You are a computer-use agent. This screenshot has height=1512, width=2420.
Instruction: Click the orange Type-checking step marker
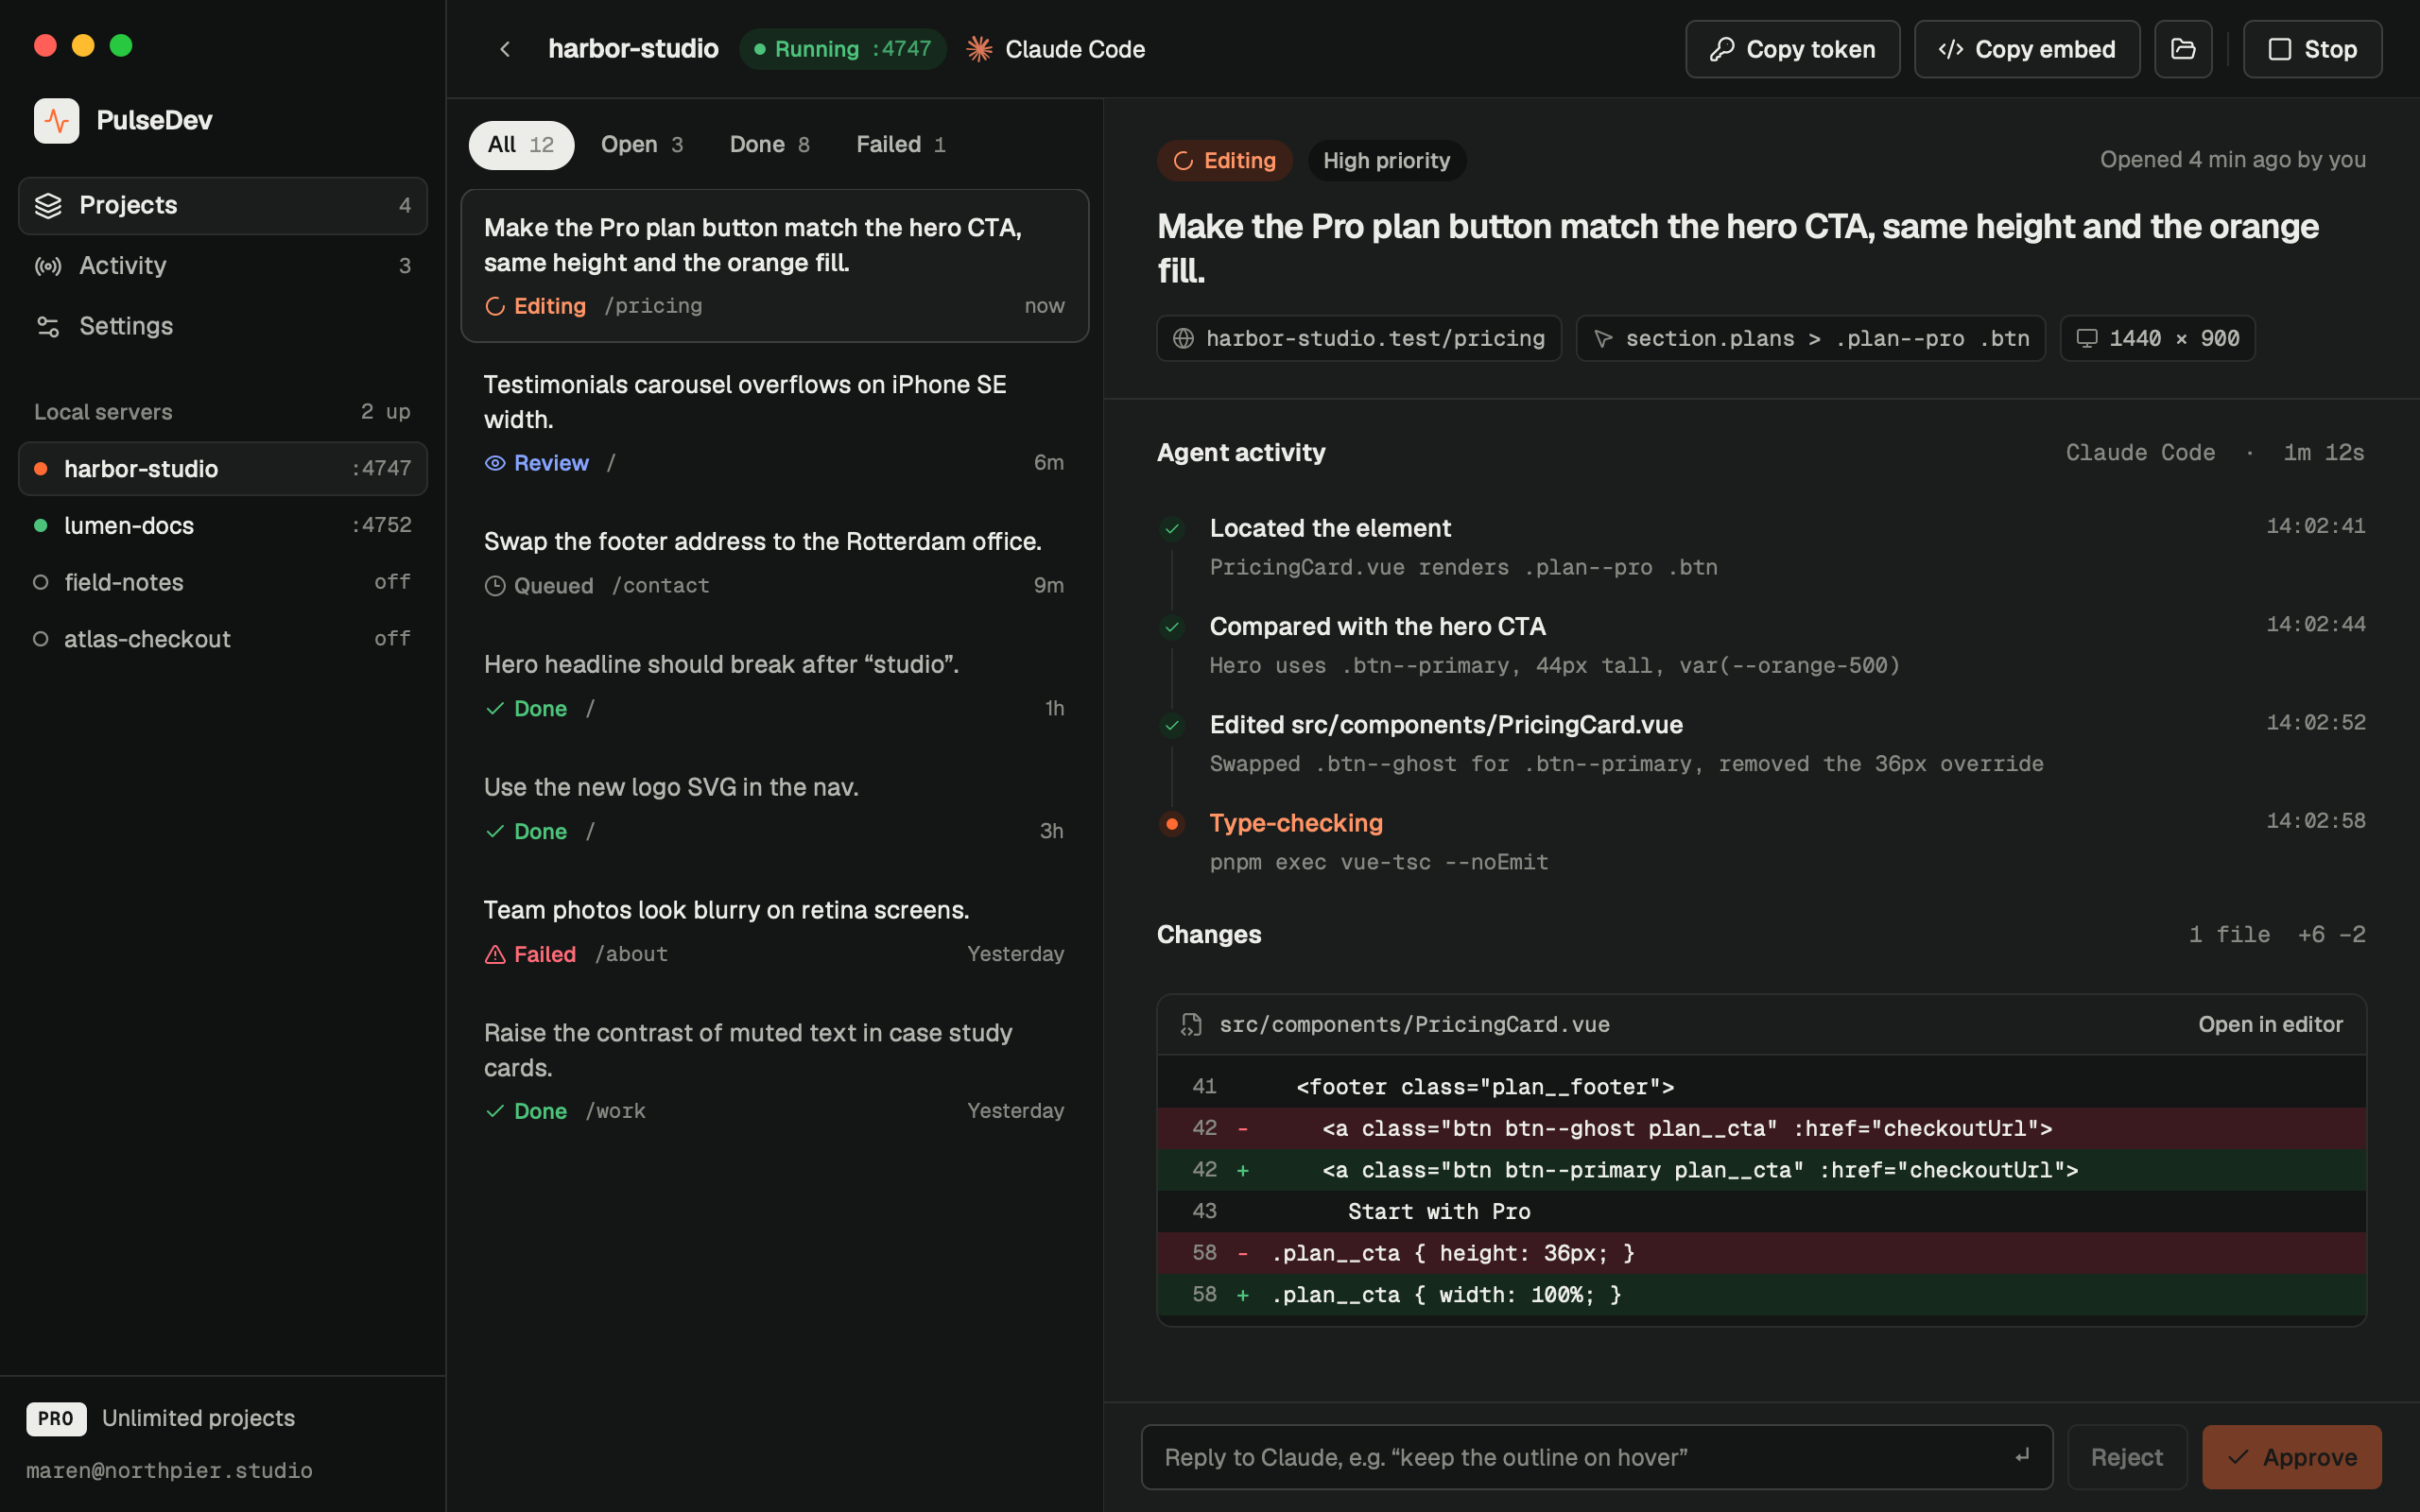1172,823
